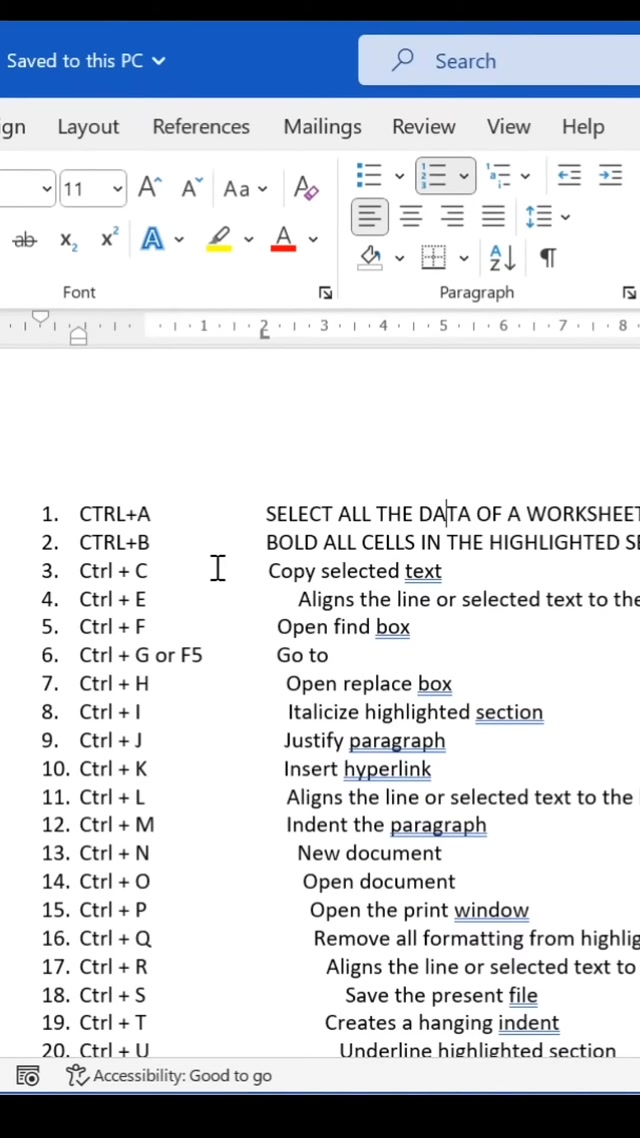Image resolution: width=640 pixels, height=1138 pixels.
Task: Click Accessibility: Good to go status
Action: click(x=170, y=1076)
